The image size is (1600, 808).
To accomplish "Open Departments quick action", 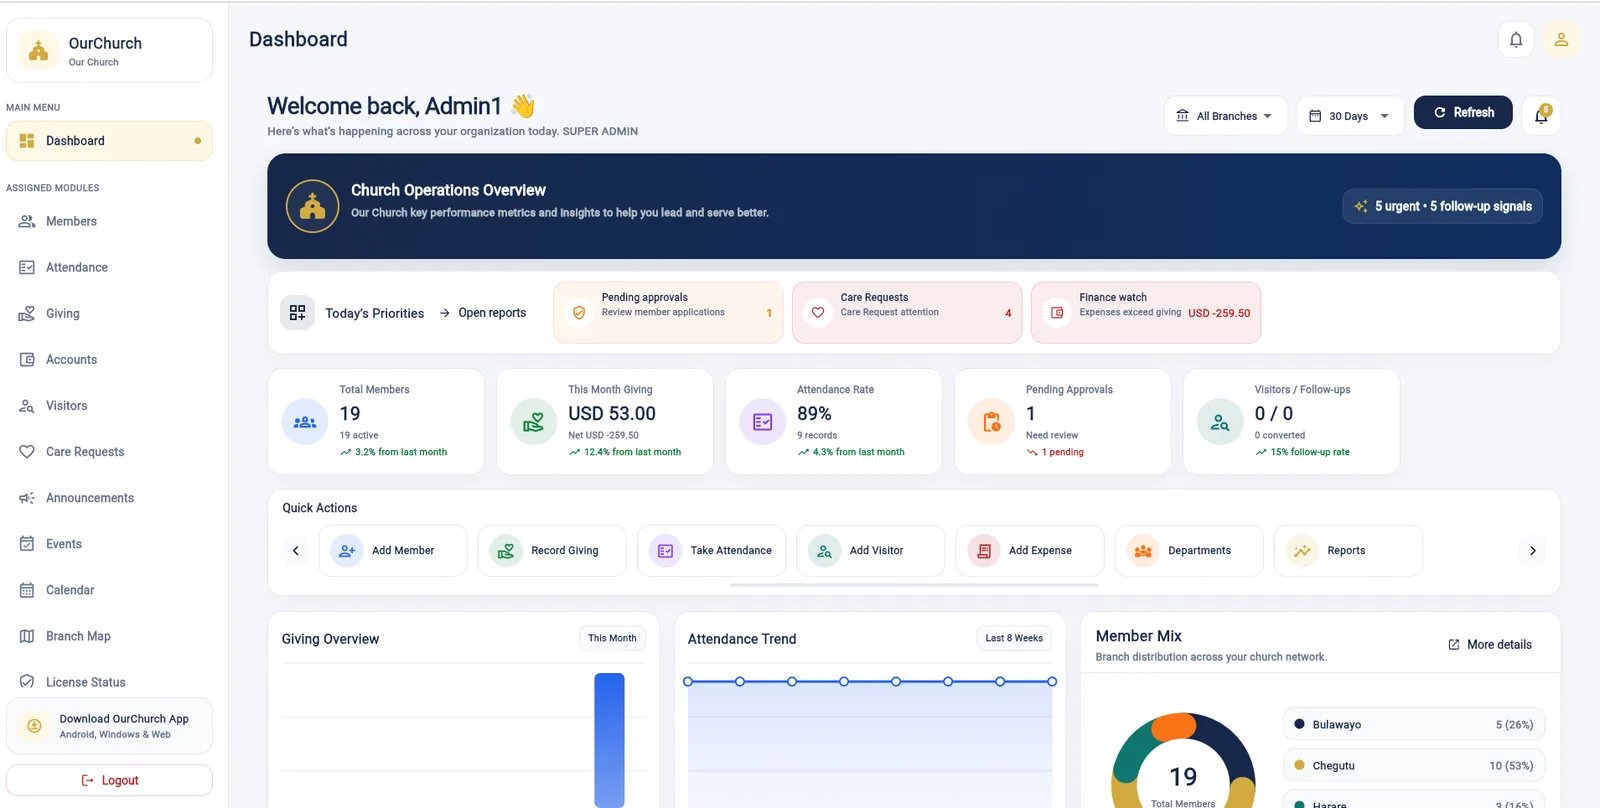I will click(1189, 551).
